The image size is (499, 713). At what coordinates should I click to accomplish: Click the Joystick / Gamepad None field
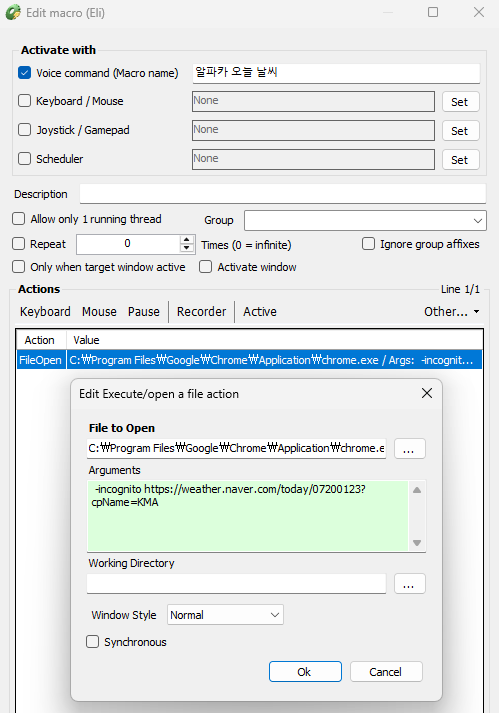(x=313, y=131)
